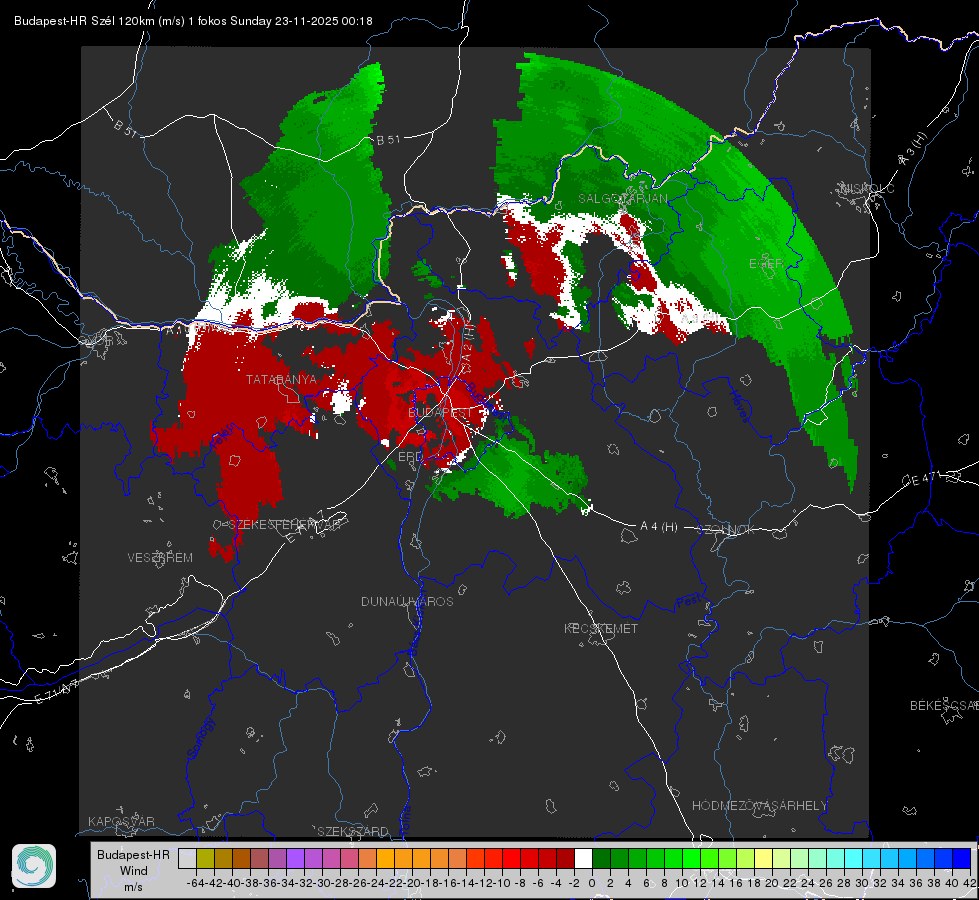Select the SZOLNOK city label
The width and height of the screenshot is (979, 900).
coord(726,530)
